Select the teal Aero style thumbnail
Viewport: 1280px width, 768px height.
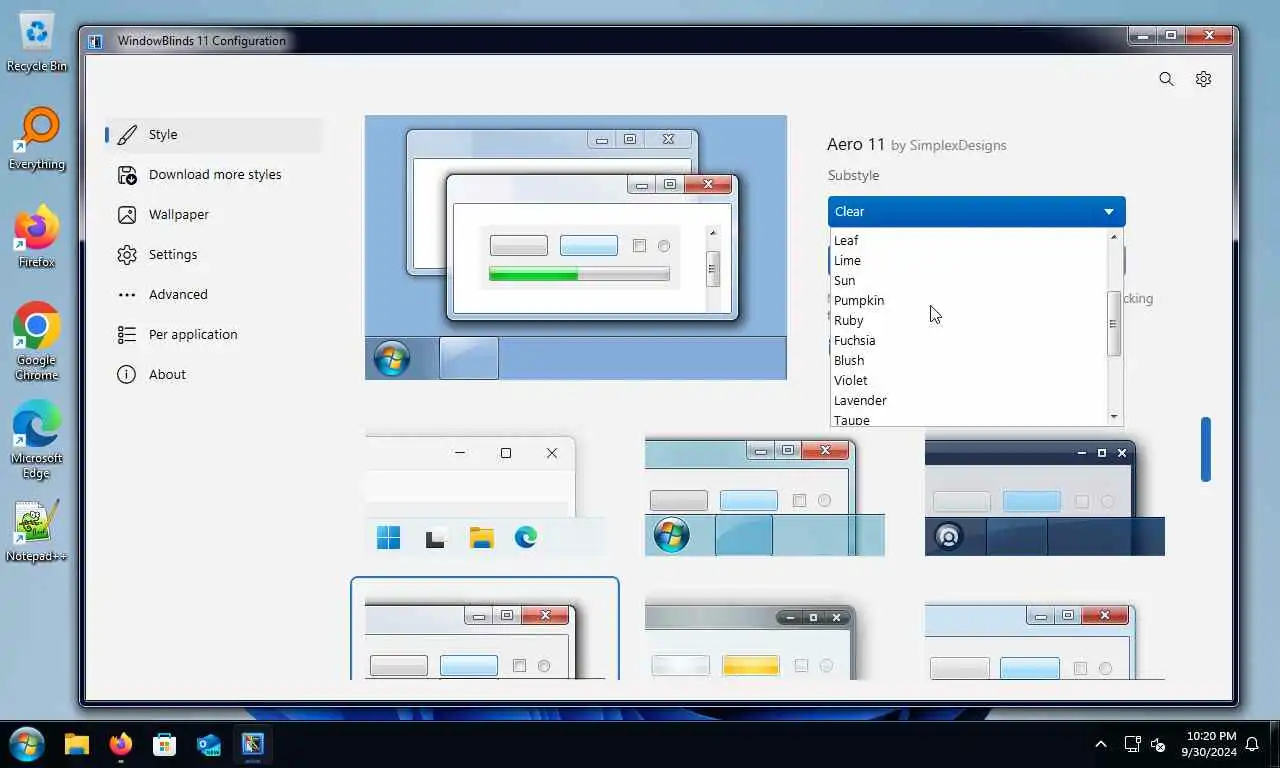tap(765, 495)
